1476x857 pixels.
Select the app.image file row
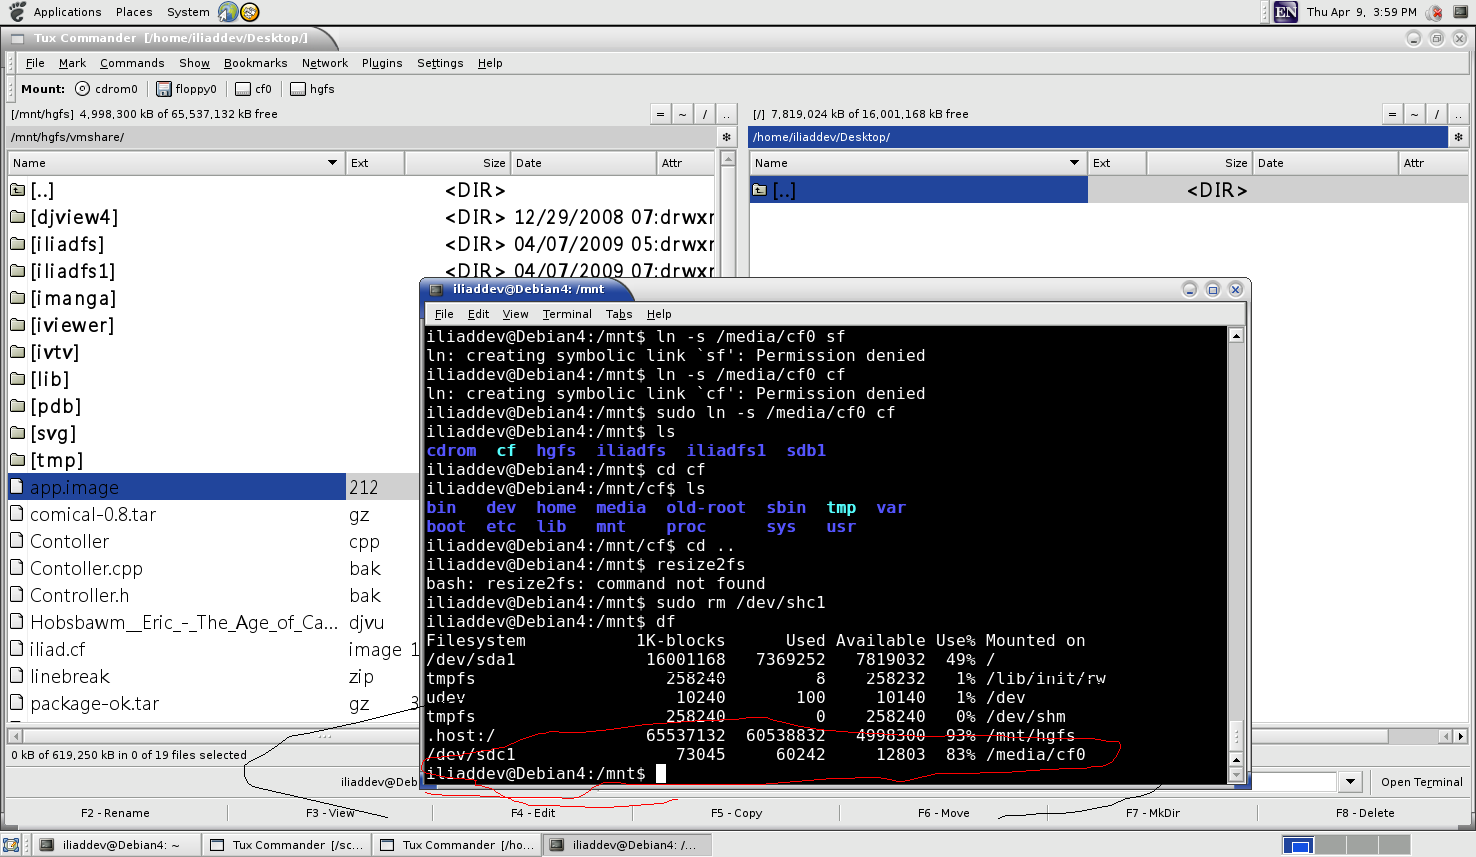point(212,487)
